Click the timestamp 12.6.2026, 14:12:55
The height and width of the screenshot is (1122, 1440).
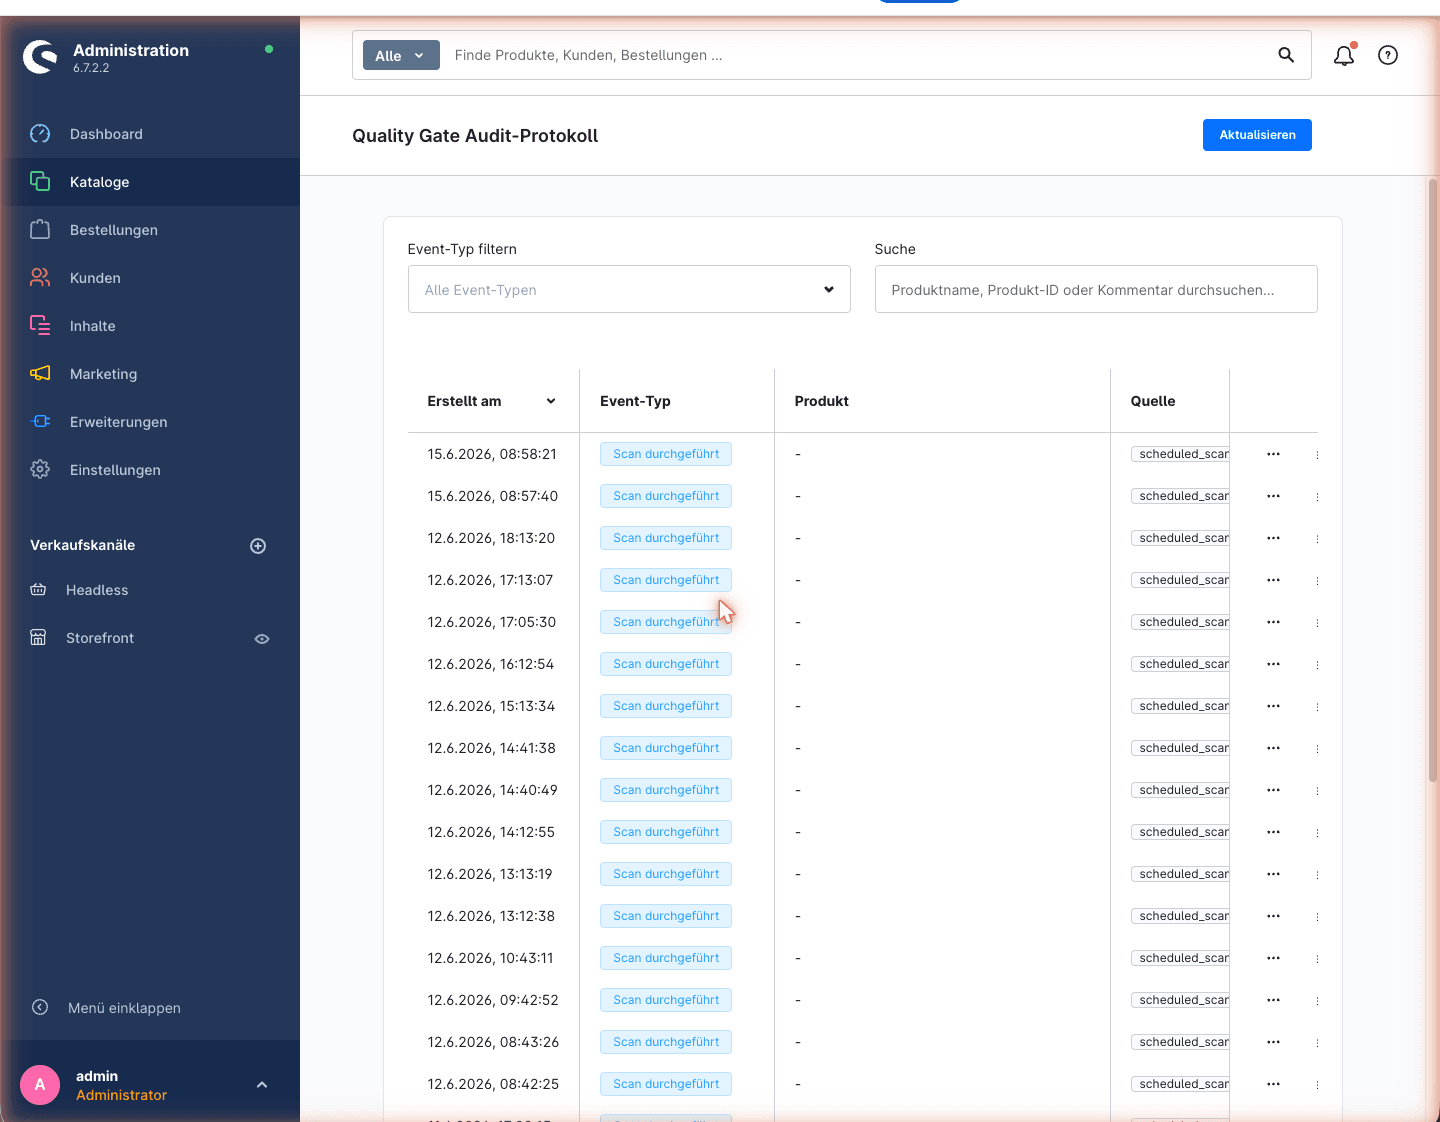coord(491,832)
